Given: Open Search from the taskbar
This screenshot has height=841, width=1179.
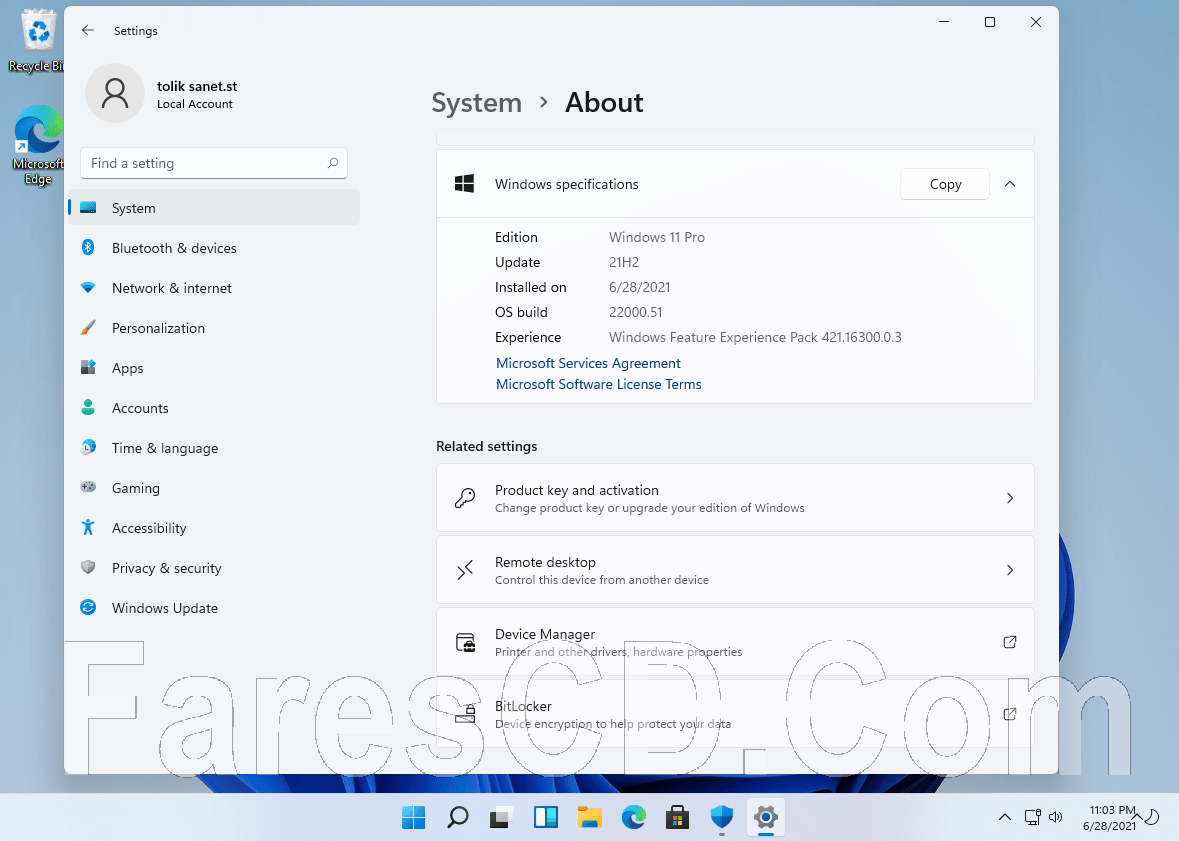Looking at the screenshot, I should click(457, 817).
